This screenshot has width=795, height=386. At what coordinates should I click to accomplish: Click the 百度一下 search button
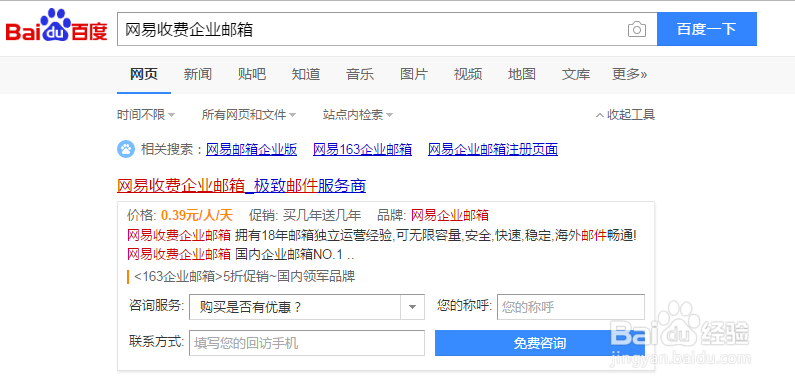pyautogui.click(x=707, y=29)
